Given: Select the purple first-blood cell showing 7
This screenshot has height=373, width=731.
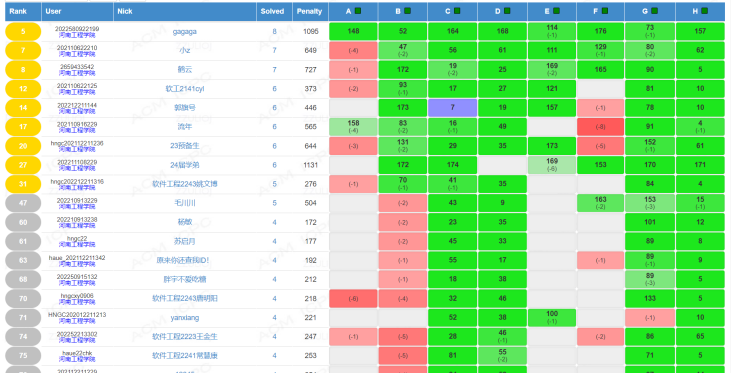Looking at the screenshot, I should click(452, 108).
